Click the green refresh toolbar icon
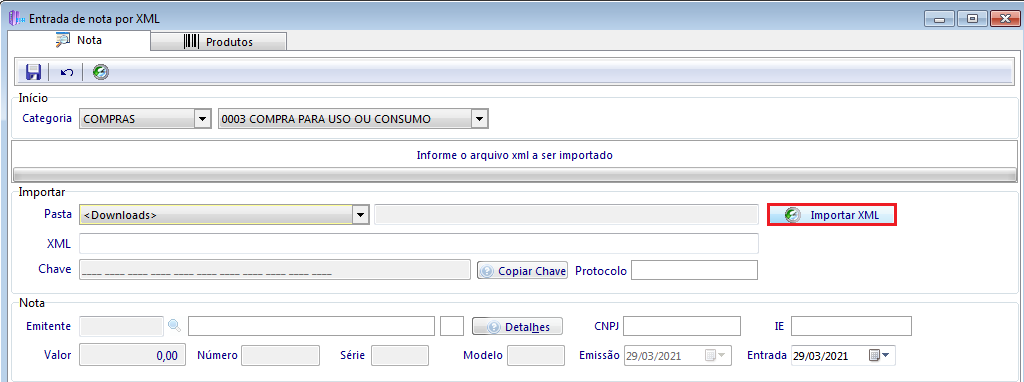This screenshot has width=1024, height=382. click(101, 72)
